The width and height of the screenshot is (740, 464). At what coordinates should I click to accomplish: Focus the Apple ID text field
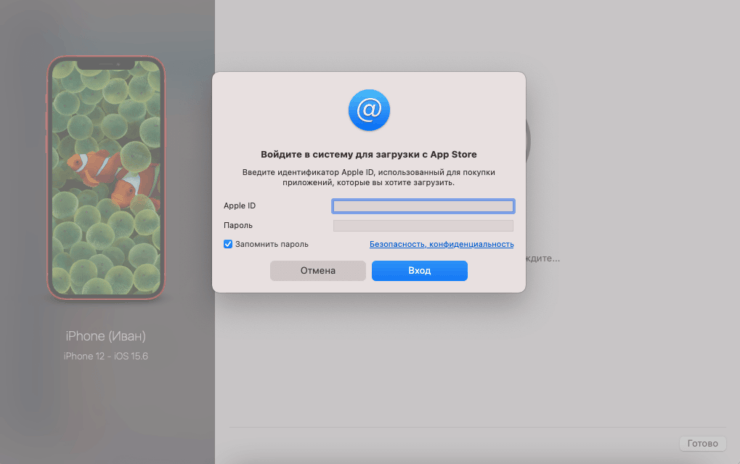(423, 206)
